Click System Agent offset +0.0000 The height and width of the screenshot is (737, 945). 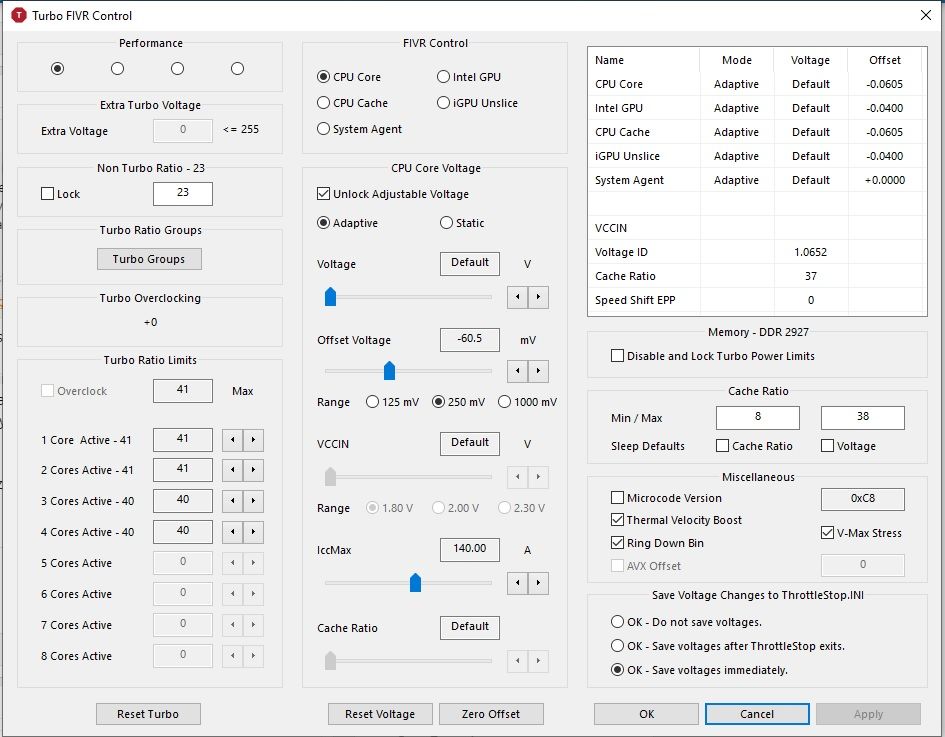pos(885,180)
